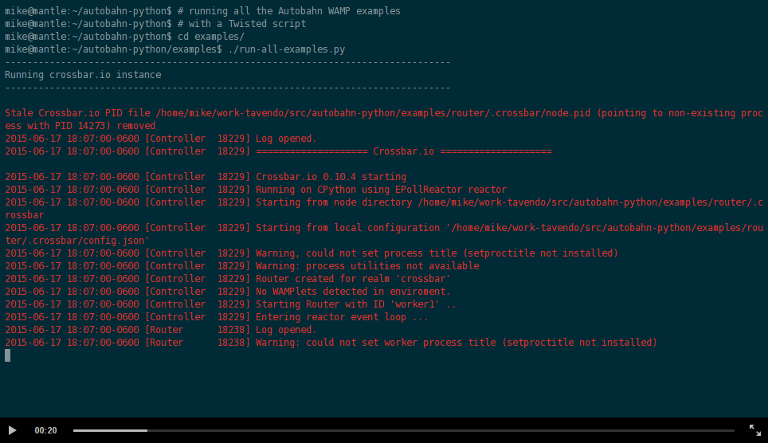The width and height of the screenshot is (768, 443).
Task: Click "Starting Router with ID 'worker1'" line
Action: [x=230, y=304]
